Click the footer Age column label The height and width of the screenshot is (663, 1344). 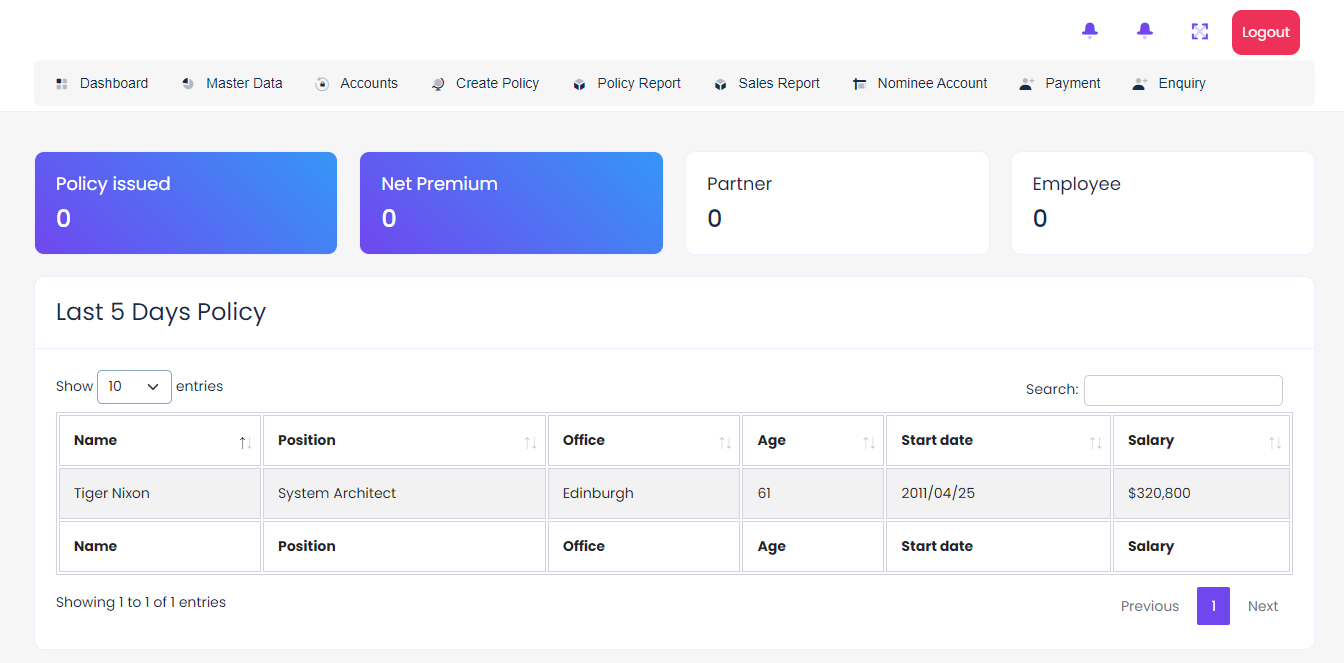pos(771,547)
